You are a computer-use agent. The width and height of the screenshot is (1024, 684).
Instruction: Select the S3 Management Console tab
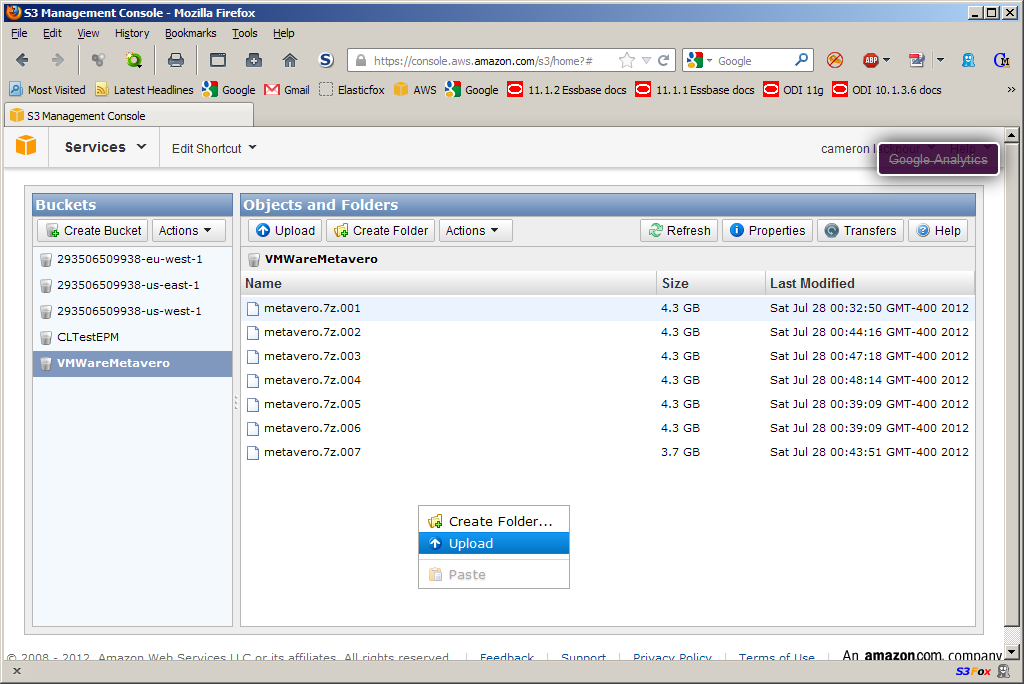click(x=129, y=116)
